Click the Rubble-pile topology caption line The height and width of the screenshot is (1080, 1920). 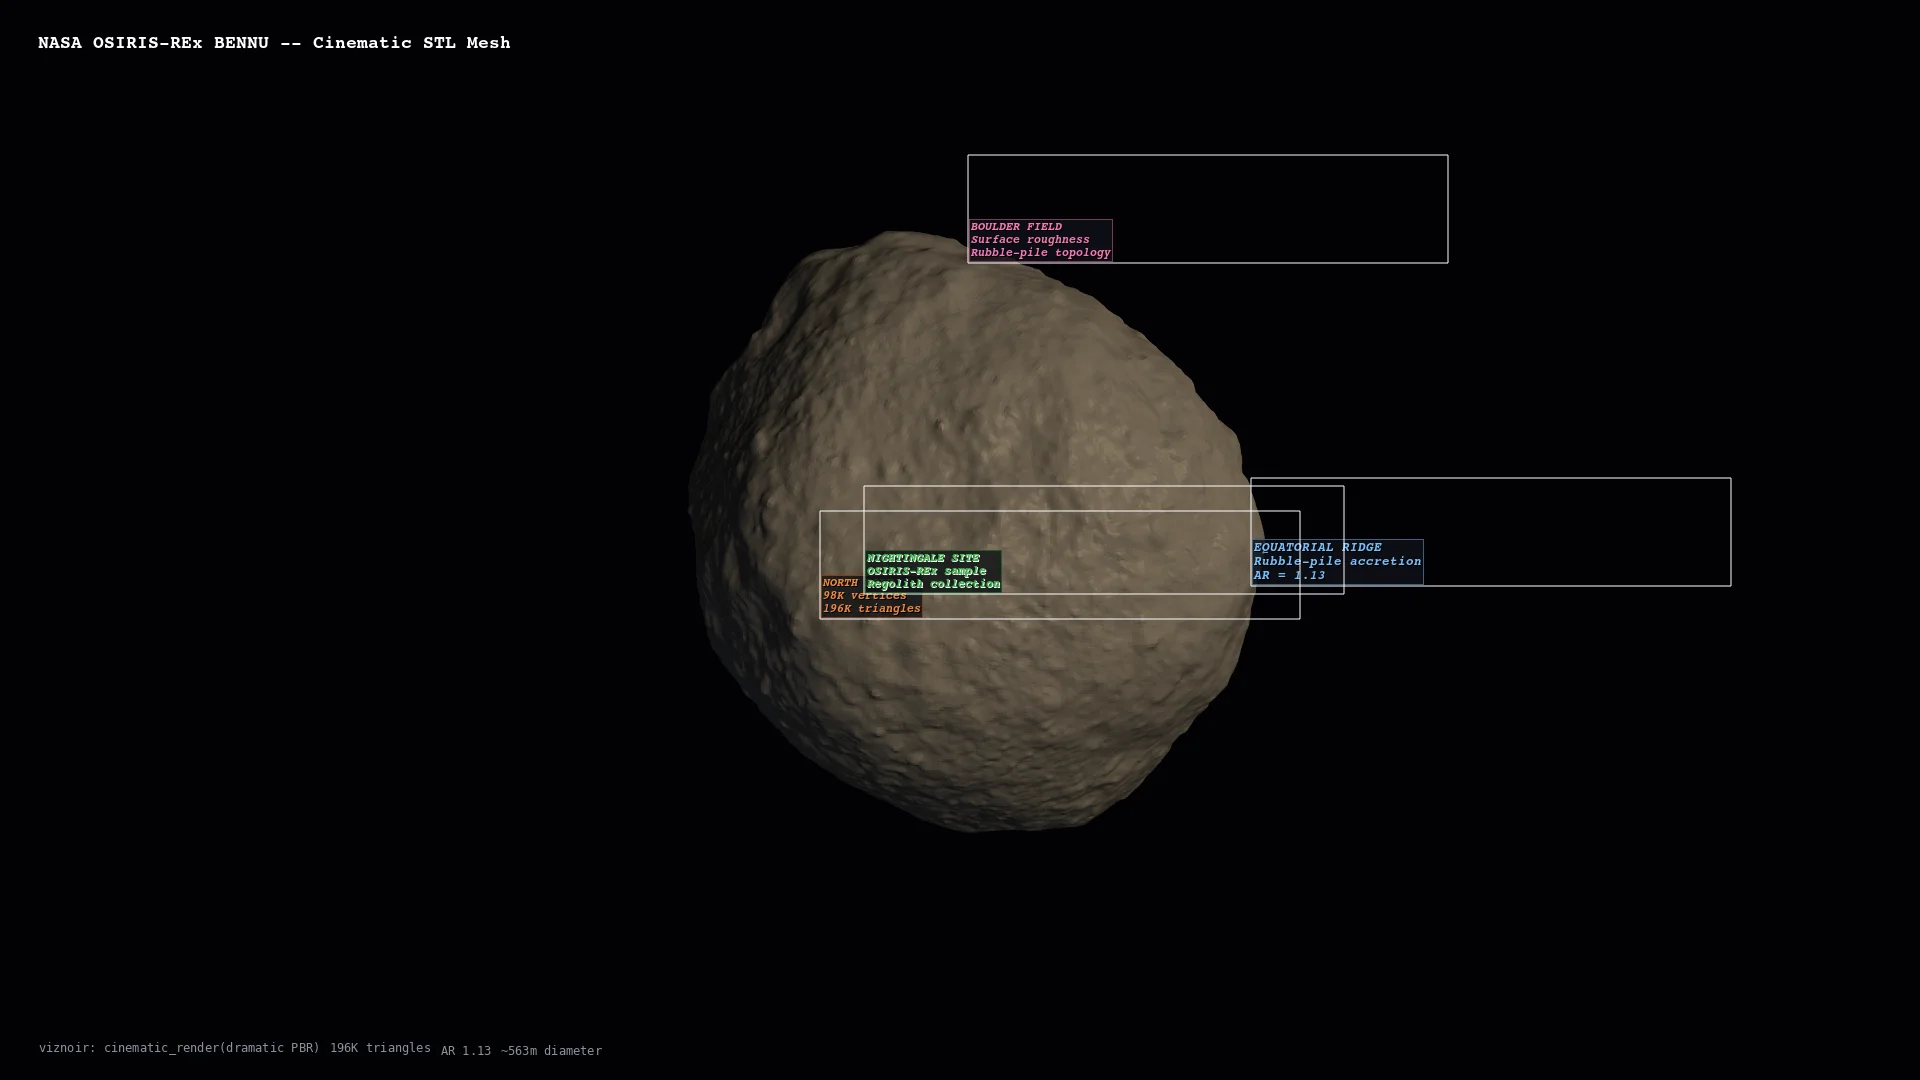pyautogui.click(x=1039, y=253)
